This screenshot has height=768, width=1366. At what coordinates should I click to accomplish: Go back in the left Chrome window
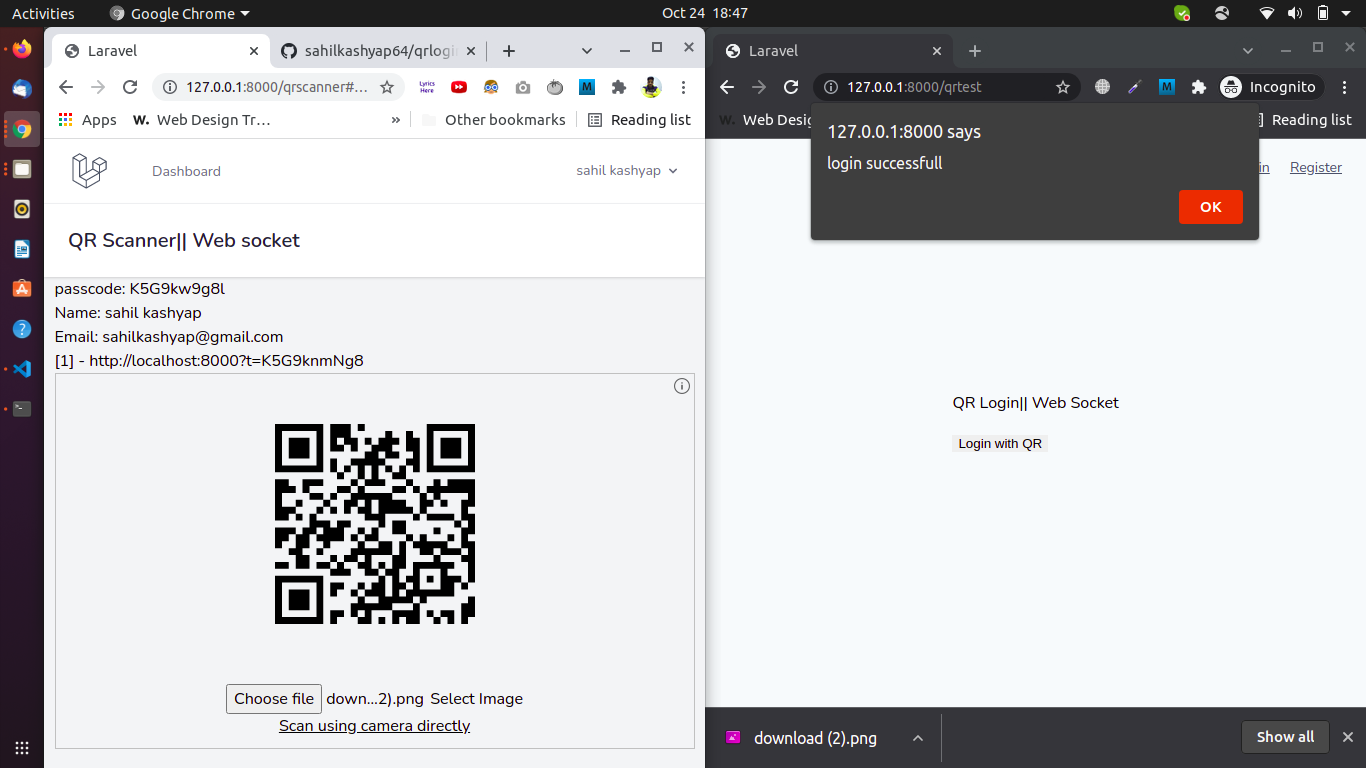pos(66,87)
